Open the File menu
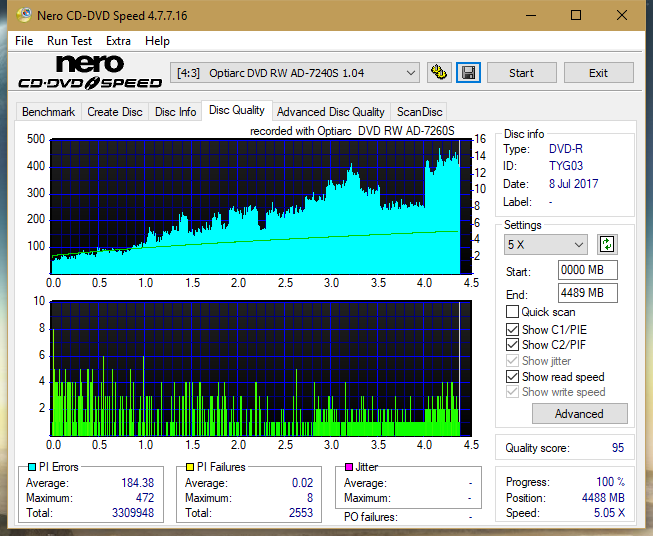653x536 pixels. click(x=24, y=41)
